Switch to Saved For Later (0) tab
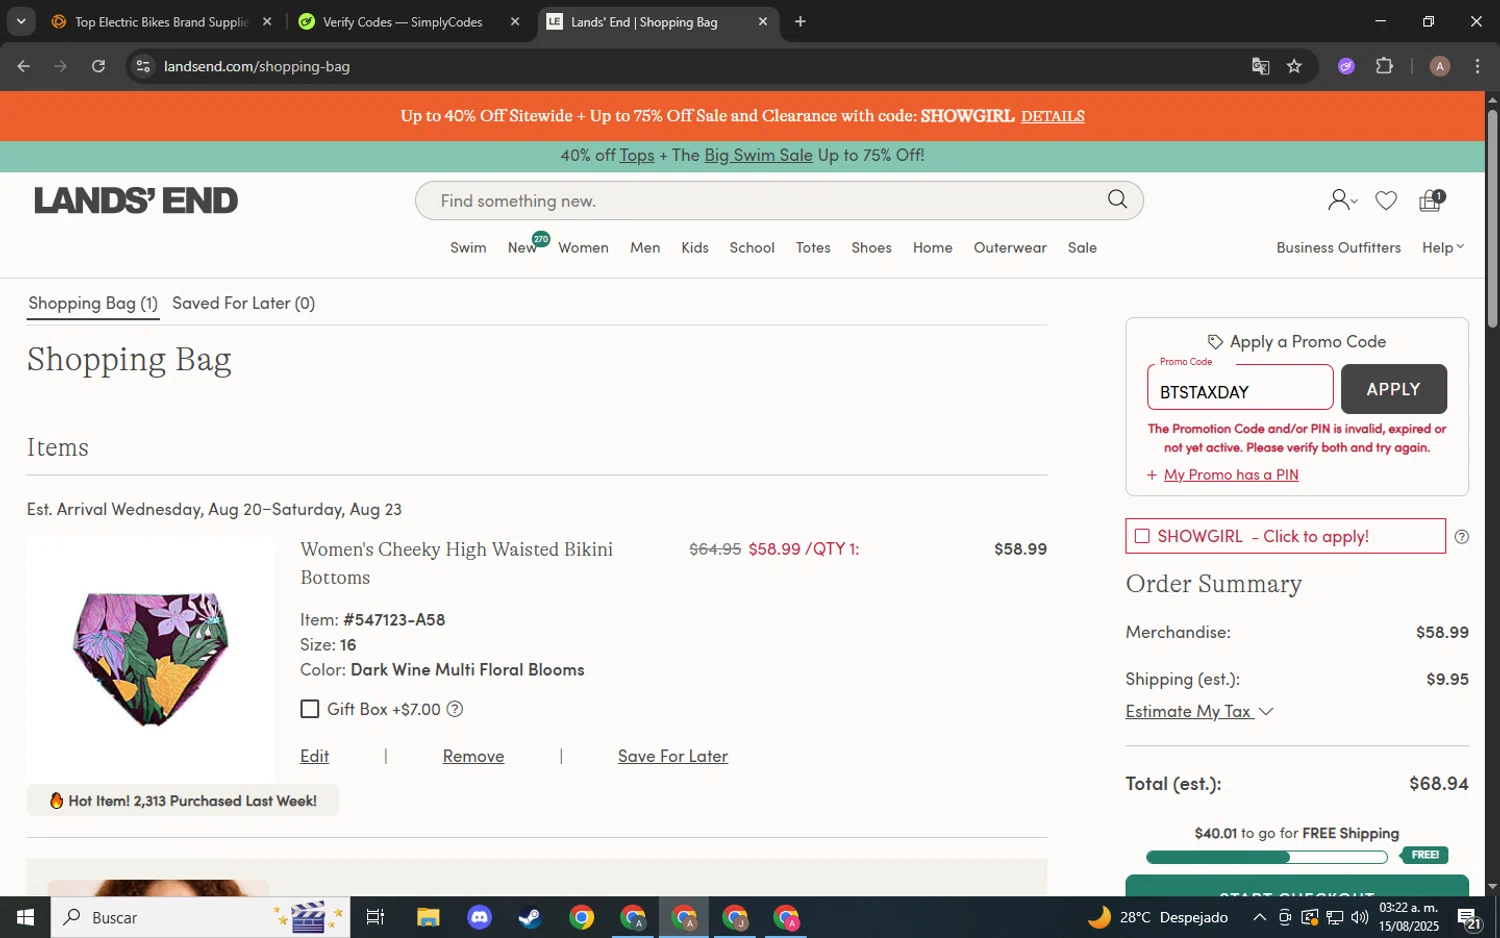This screenshot has width=1500, height=938. [243, 303]
